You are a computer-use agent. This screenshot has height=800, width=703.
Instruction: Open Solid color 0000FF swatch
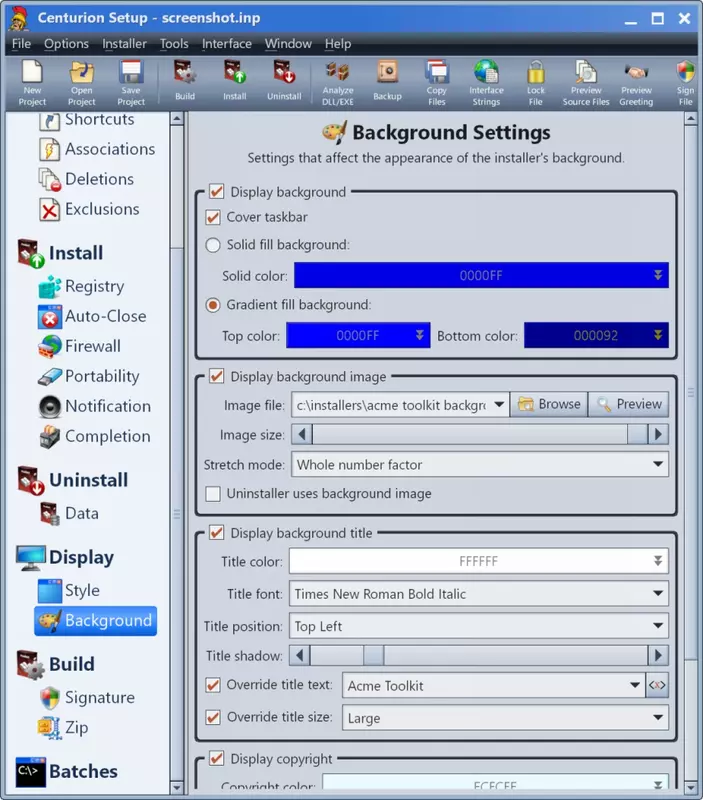[481, 276]
